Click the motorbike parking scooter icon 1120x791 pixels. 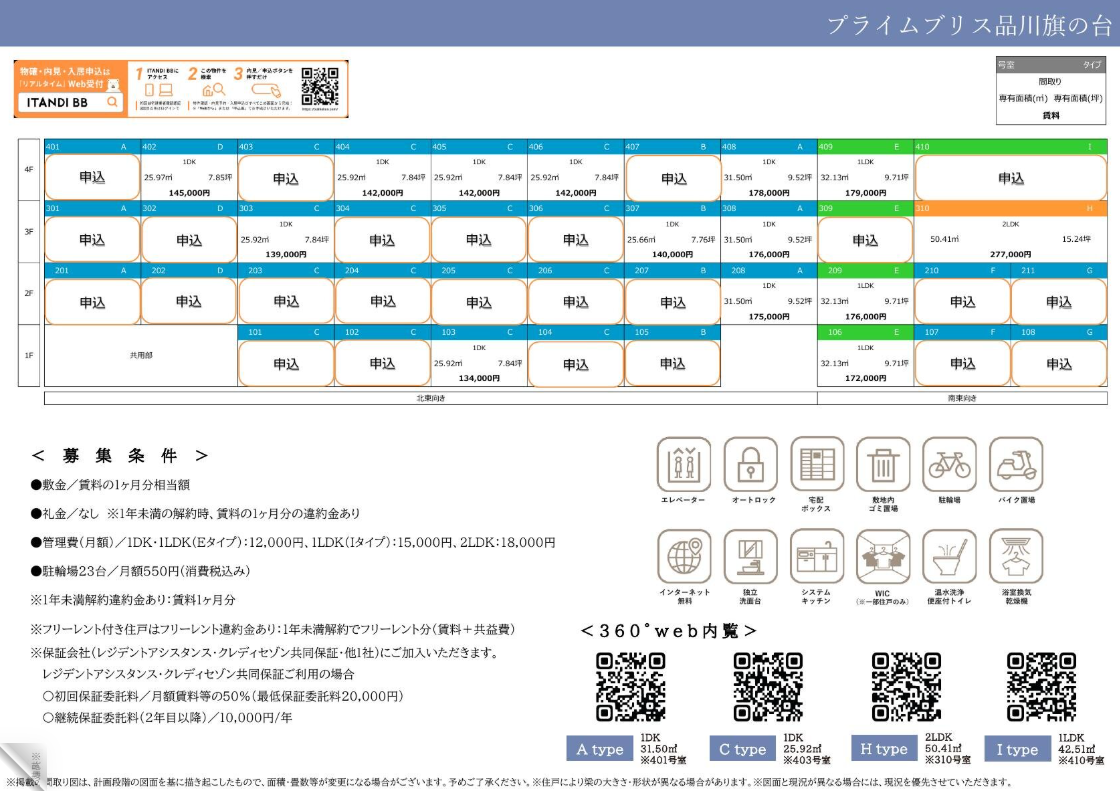tap(1015, 464)
